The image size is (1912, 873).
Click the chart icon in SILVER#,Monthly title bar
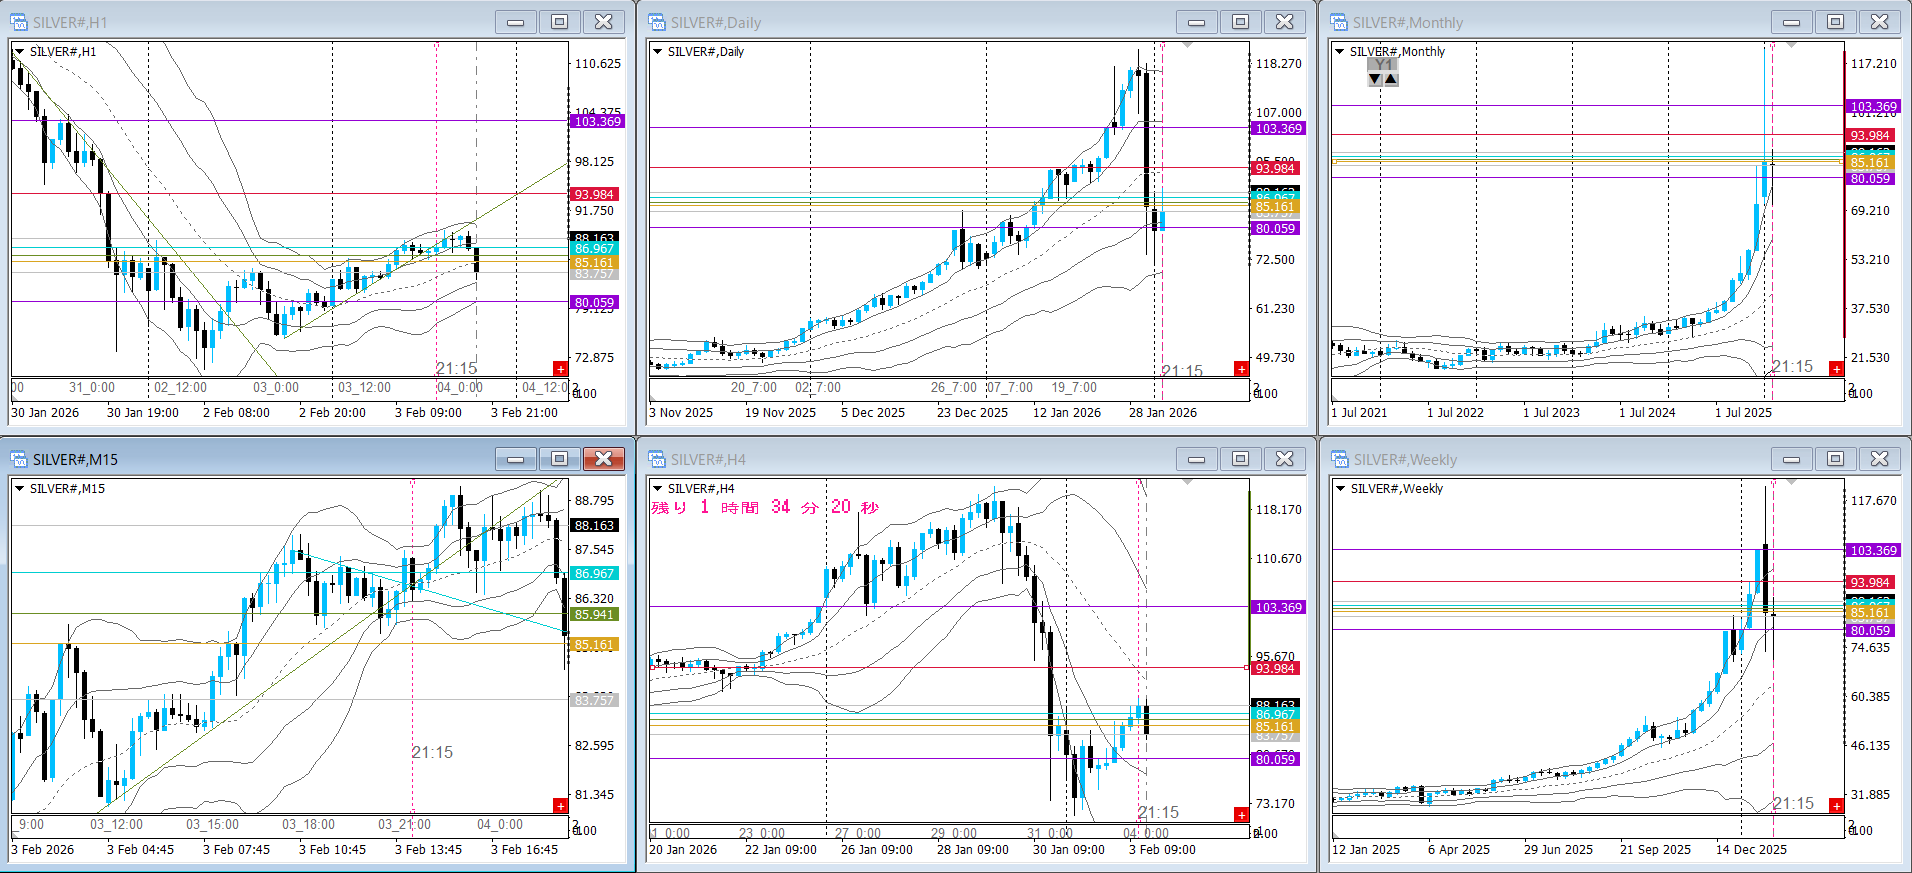click(1339, 22)
